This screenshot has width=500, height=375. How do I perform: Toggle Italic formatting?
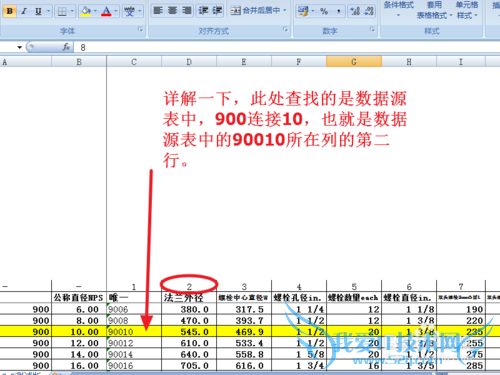coord(24,11)
